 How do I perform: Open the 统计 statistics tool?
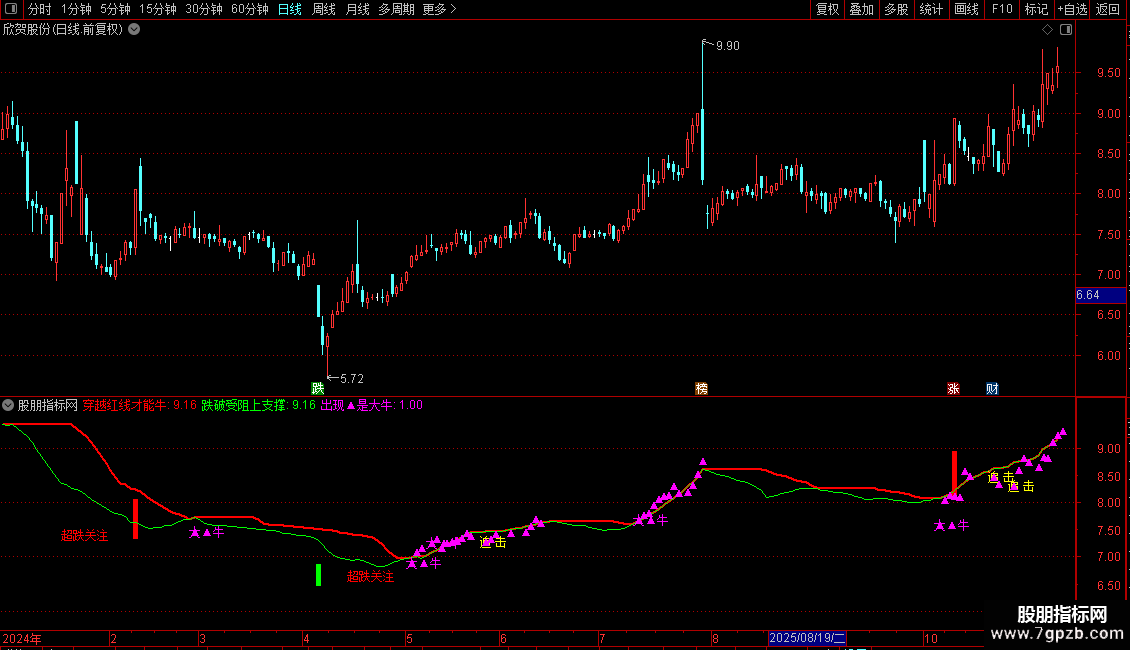931,9
